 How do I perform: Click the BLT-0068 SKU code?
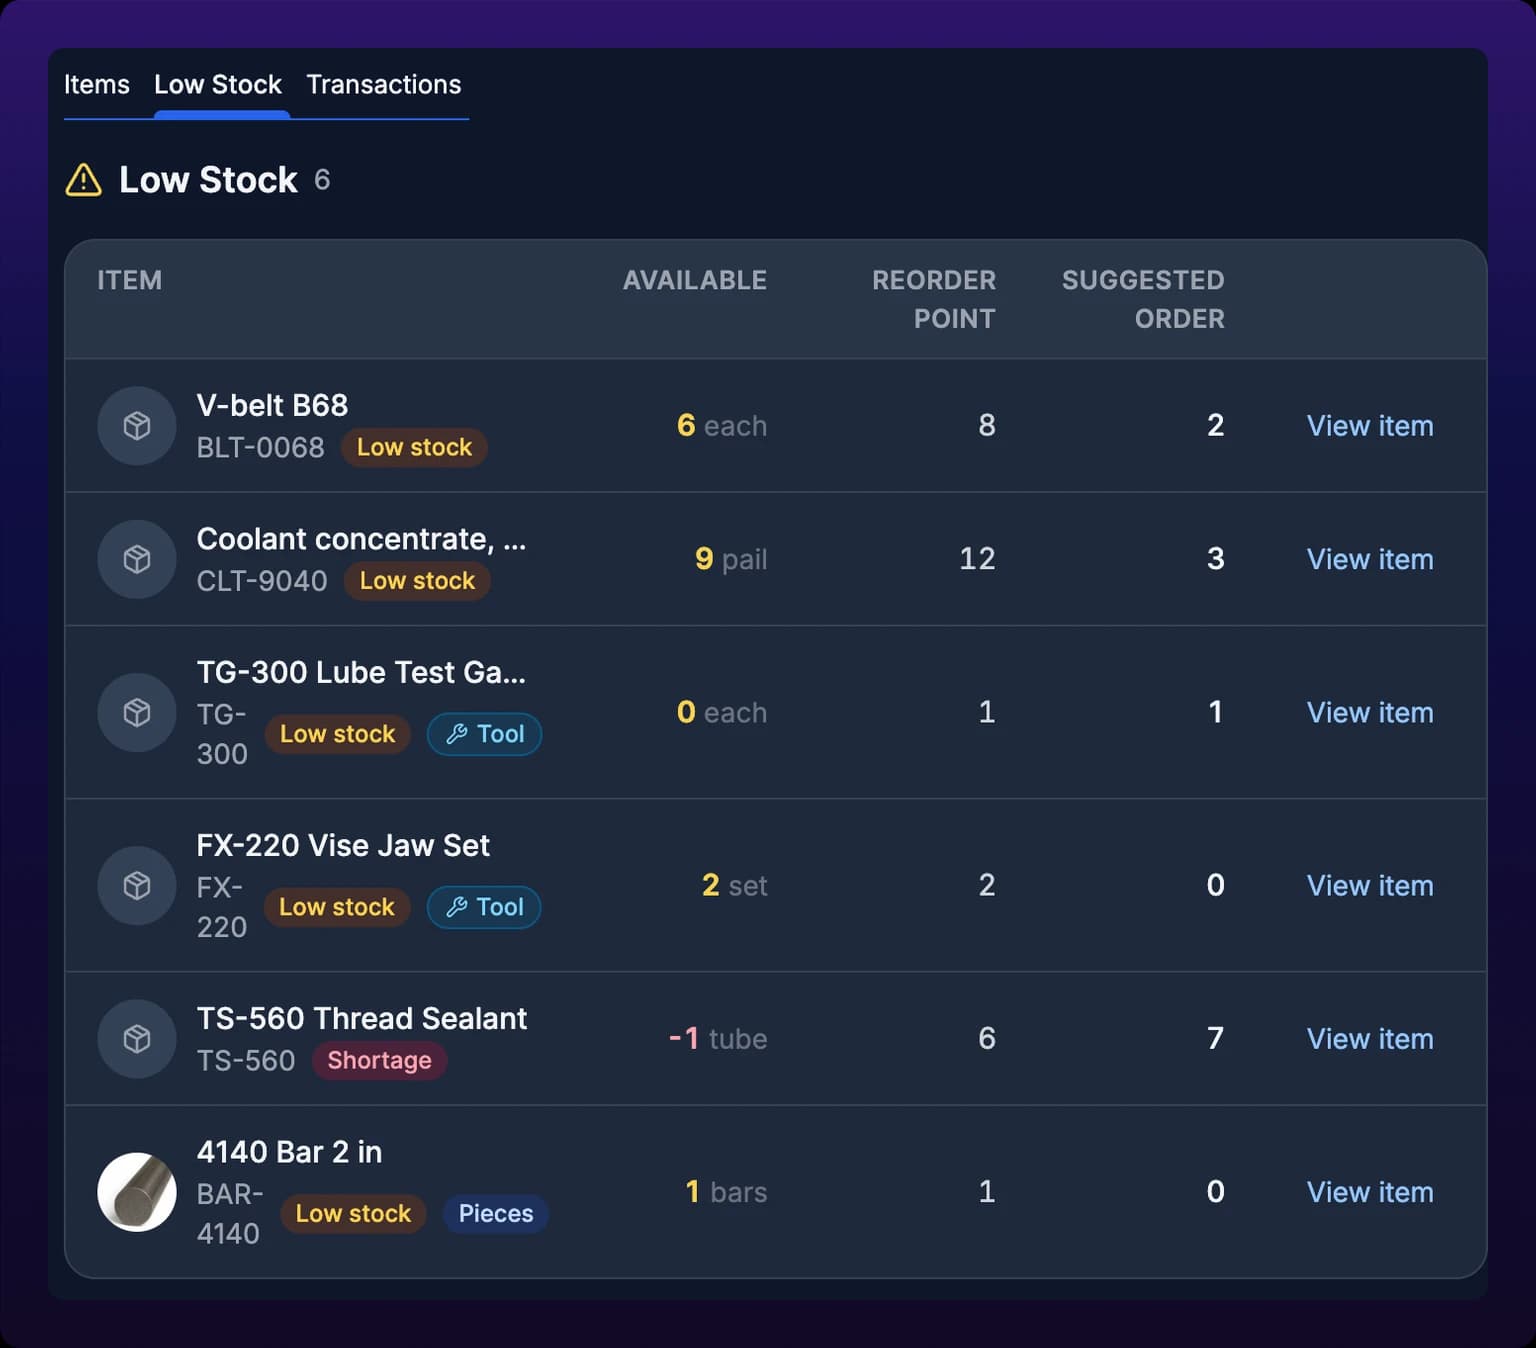click(x=261, y=448)
